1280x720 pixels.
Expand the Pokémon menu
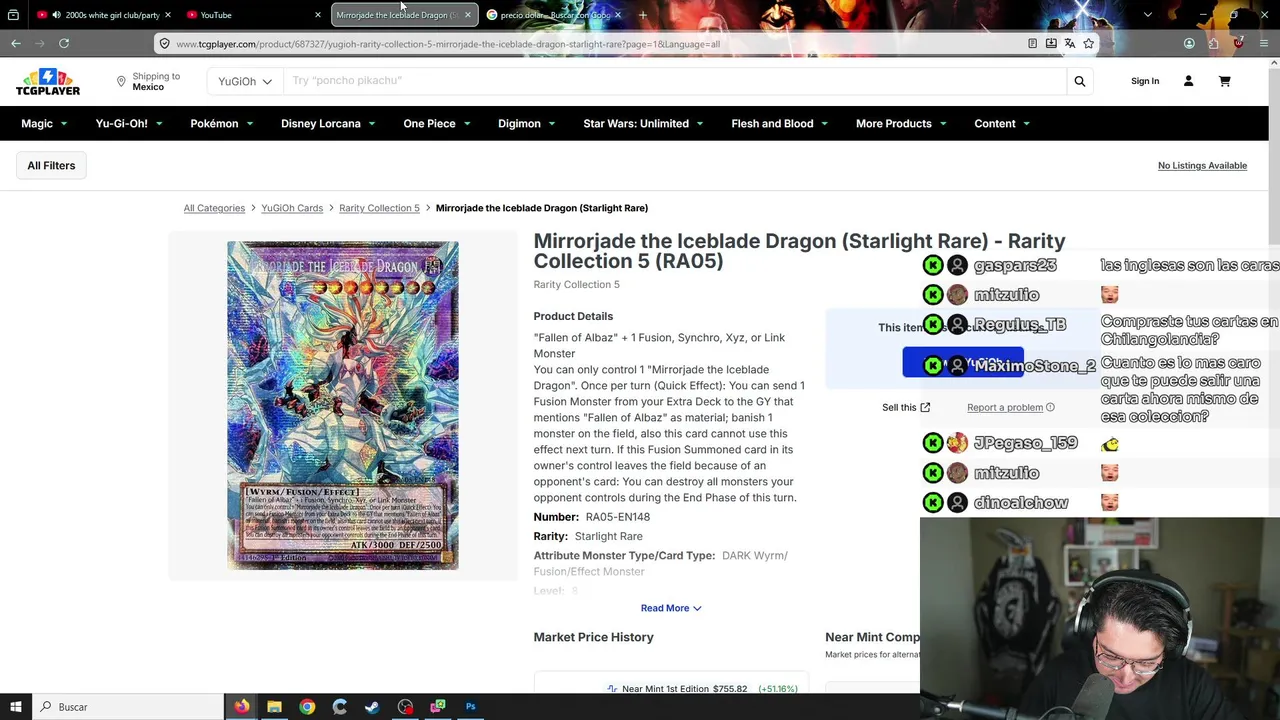coord(222,124)
